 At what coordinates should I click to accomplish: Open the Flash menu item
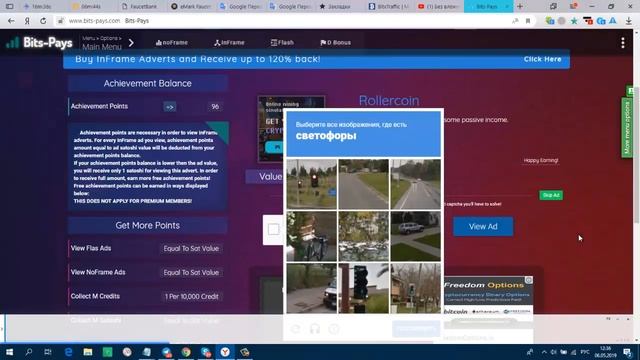coord(282,42)
